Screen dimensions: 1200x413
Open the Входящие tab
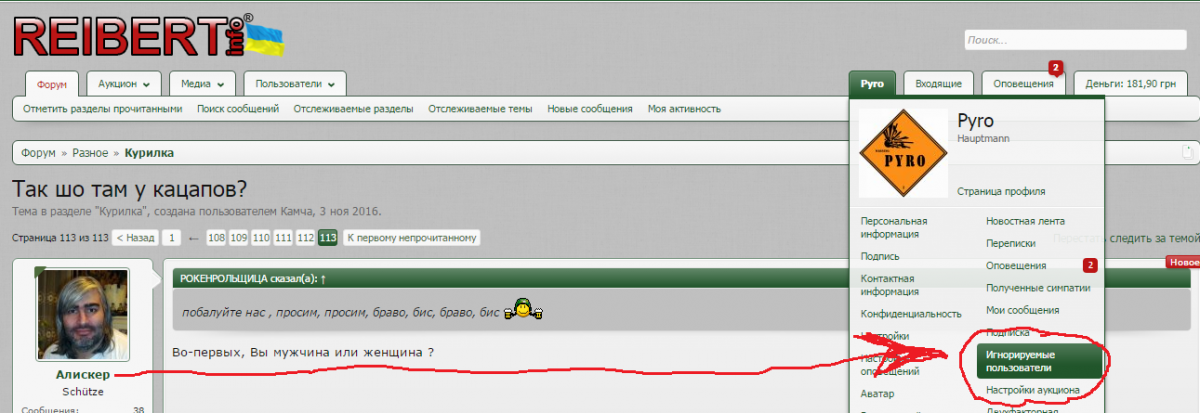[939, 85]
